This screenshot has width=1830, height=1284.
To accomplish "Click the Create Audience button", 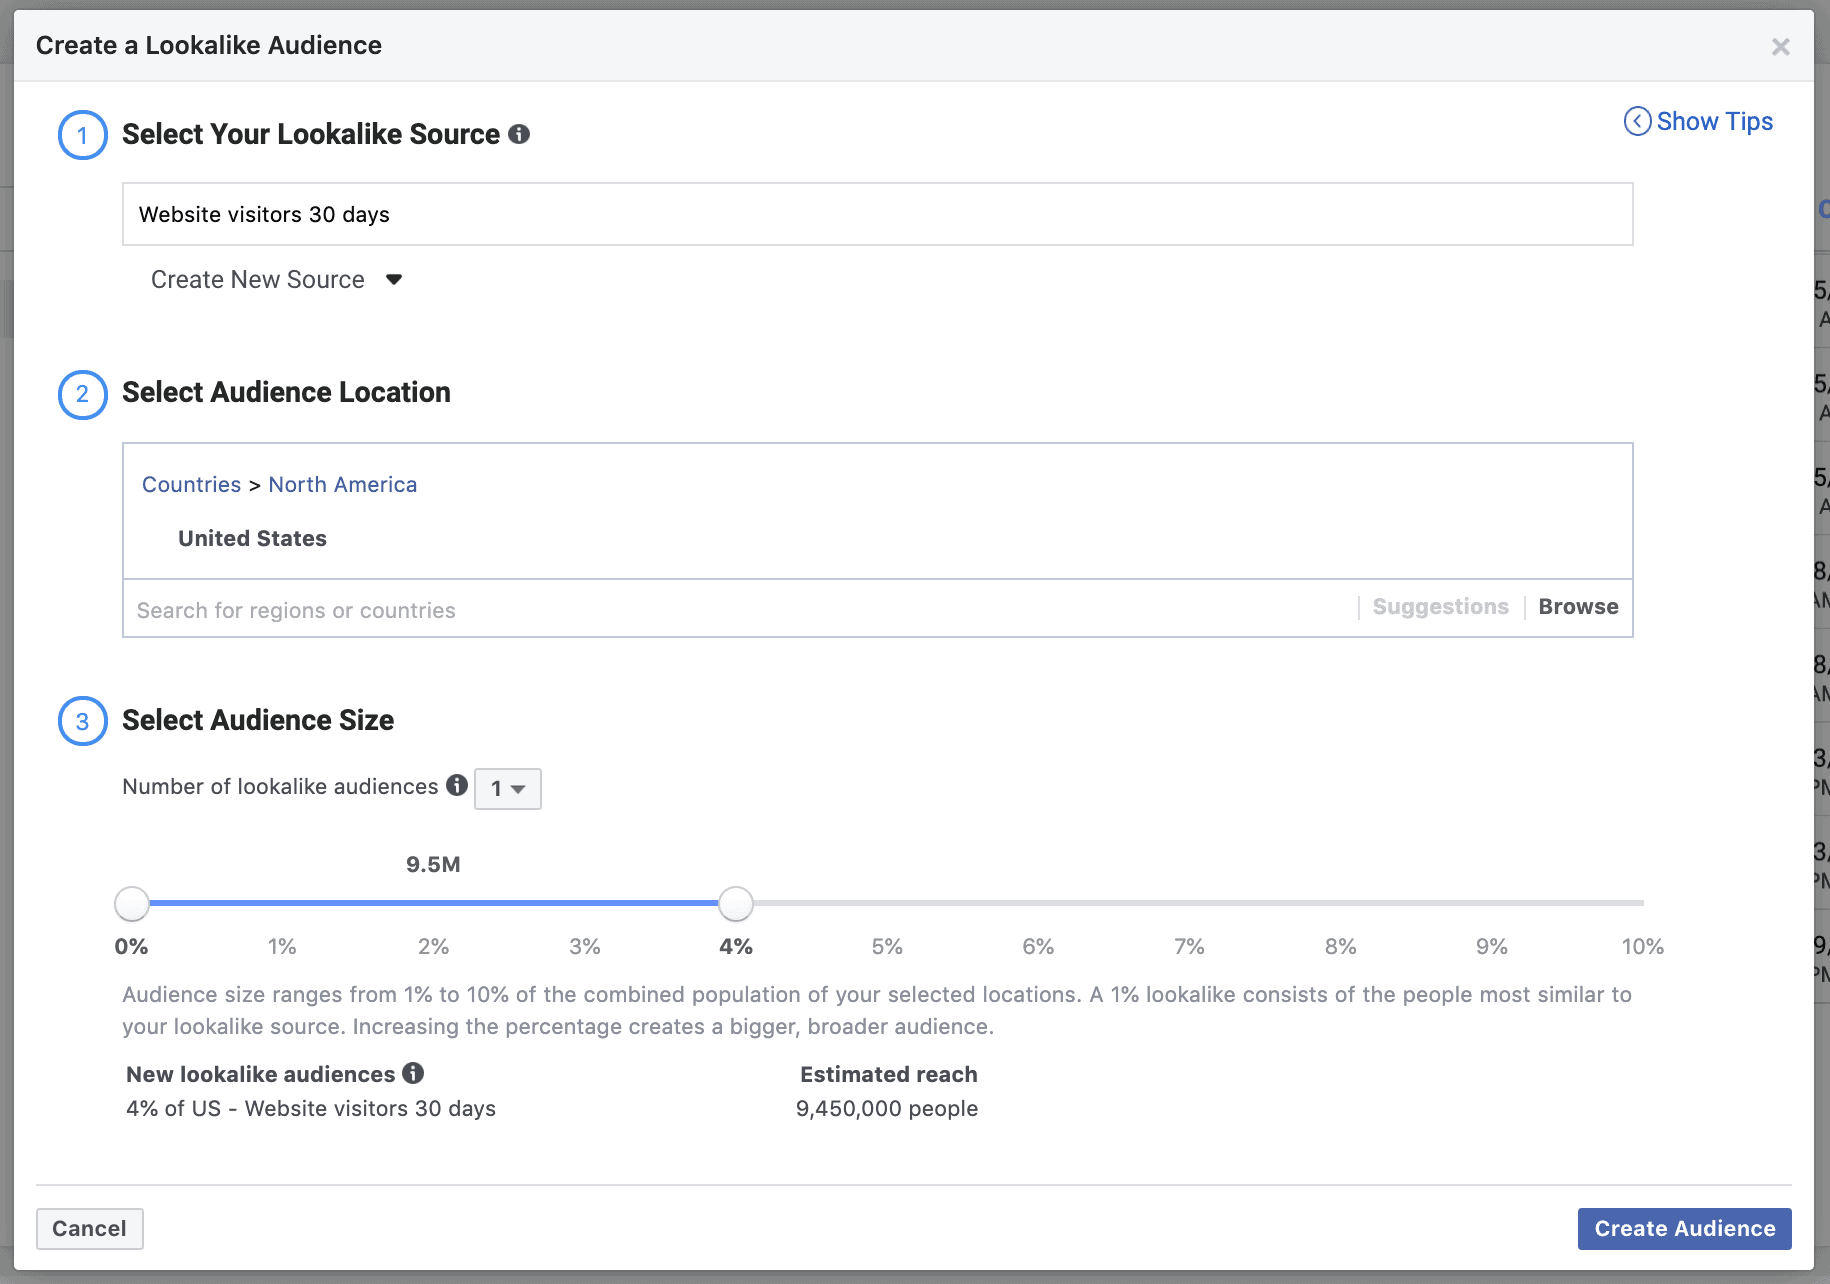I will click(1682, 1228).
